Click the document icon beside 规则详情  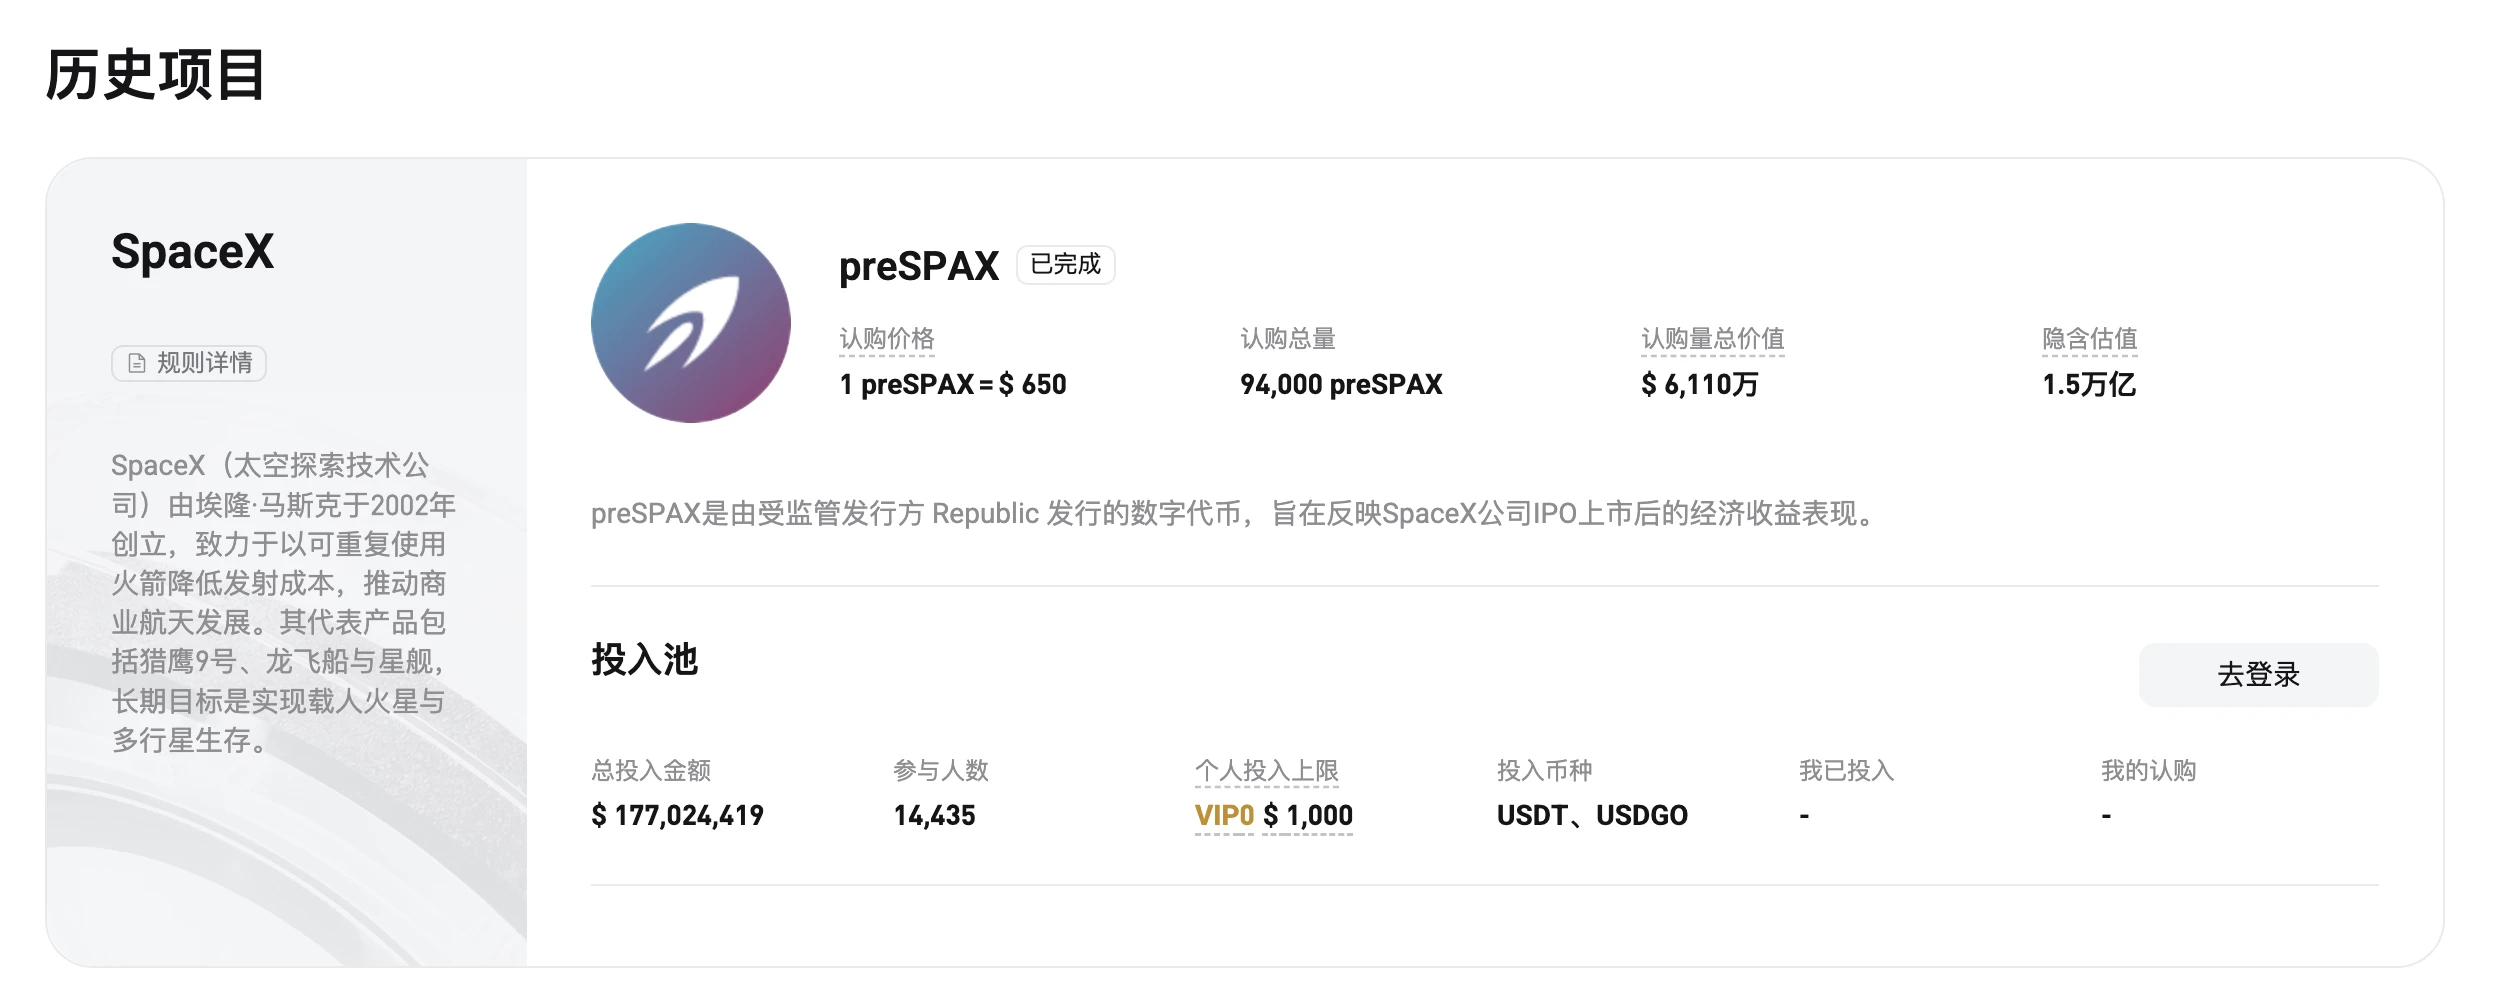pos(136,364)
